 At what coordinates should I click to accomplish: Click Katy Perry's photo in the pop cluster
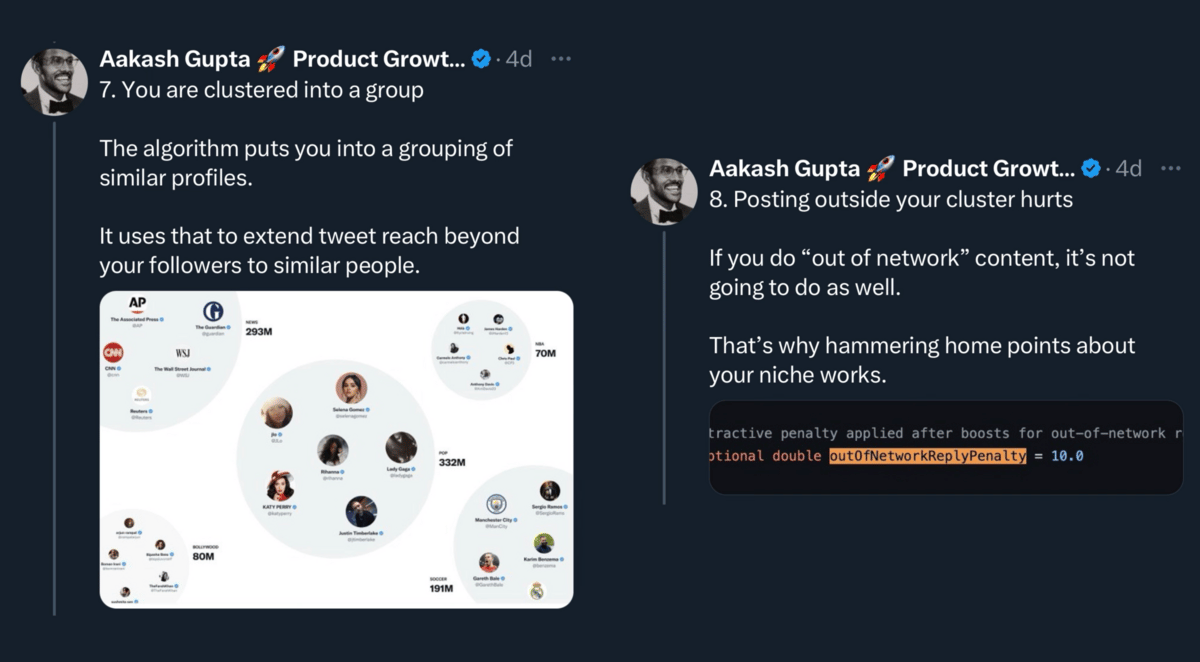click(280, 487)
